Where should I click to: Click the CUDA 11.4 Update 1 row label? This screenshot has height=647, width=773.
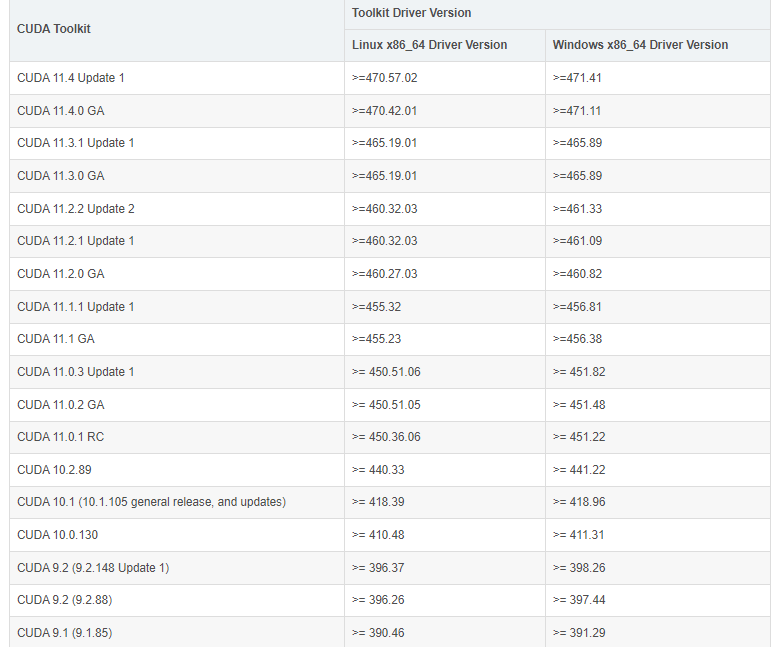click(70, 78)
